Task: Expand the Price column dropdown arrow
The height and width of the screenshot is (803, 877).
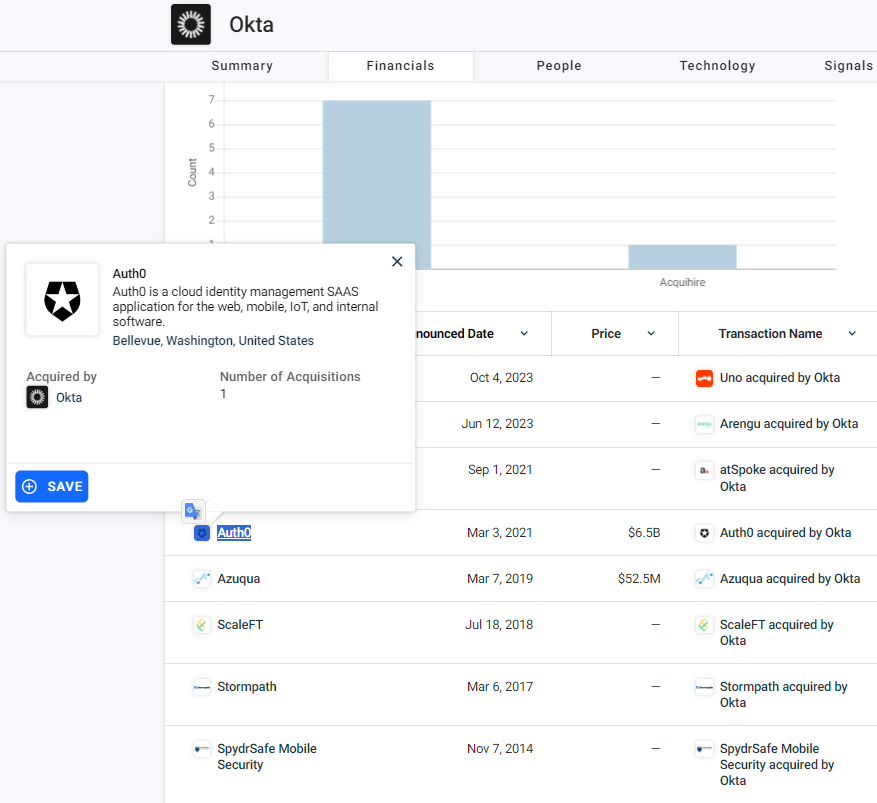Action: (x=651, y=334)
